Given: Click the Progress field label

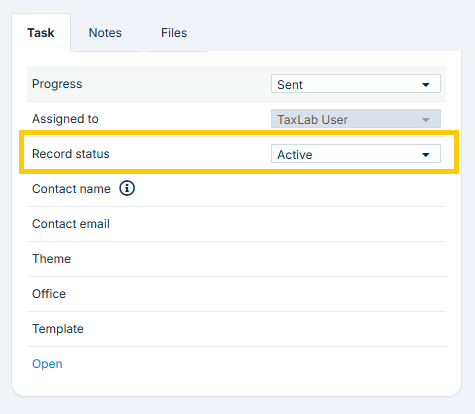Looking at the screenshot, I should 57,84.
